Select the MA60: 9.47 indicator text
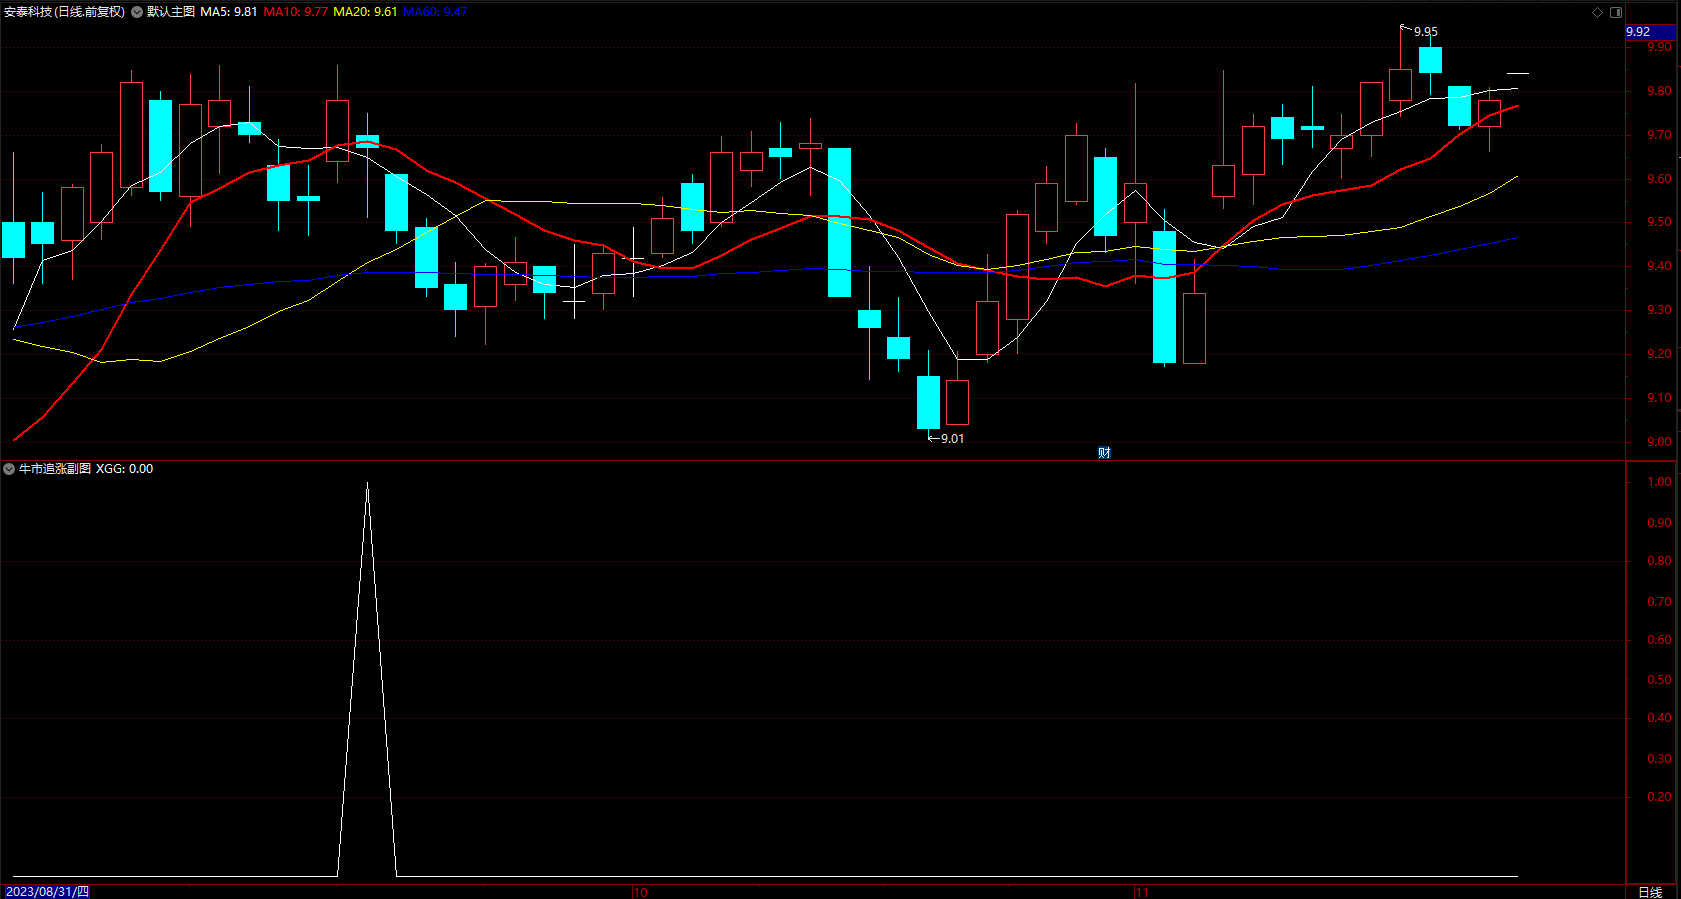This screenshot has width=1681, height=899. [x=435, y=12]
